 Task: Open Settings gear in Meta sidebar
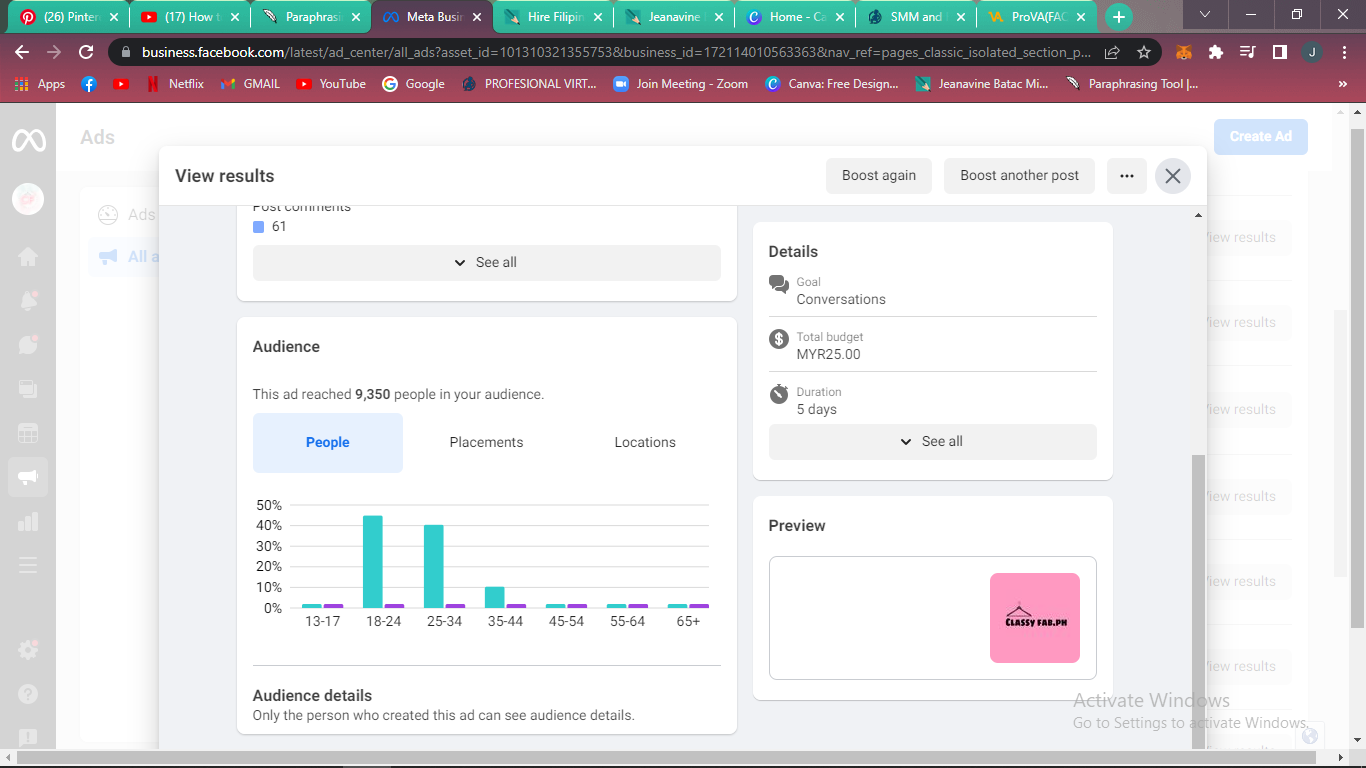28,650
